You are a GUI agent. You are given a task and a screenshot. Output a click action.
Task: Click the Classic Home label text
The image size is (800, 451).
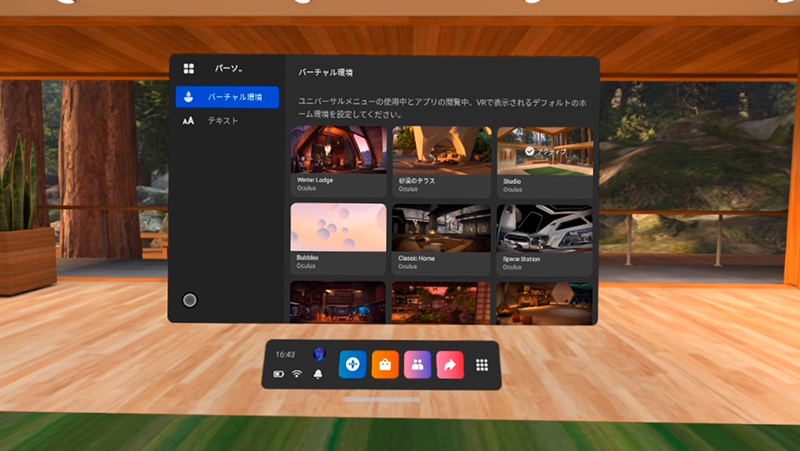(x=416, y=258)
